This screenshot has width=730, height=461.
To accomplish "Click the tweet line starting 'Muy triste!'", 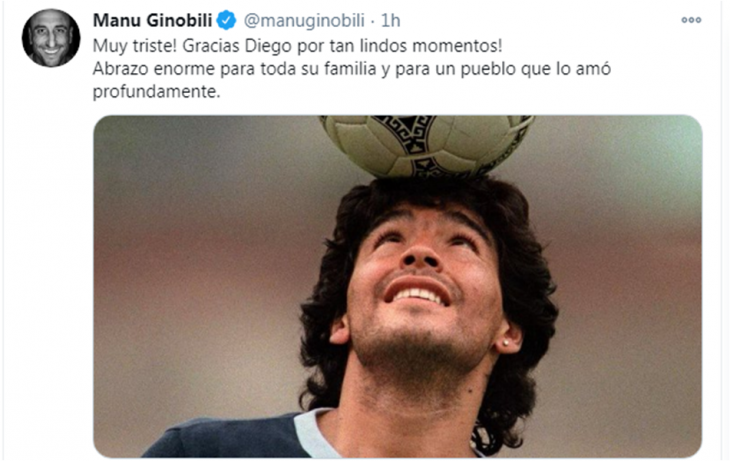I will (x=297, y=46).
